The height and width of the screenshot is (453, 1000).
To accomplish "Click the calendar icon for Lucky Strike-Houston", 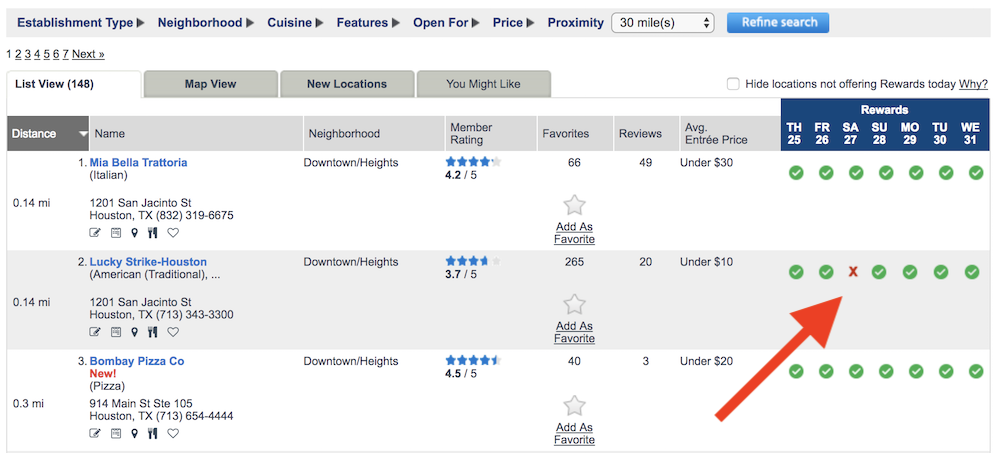I will coord(115,332).
